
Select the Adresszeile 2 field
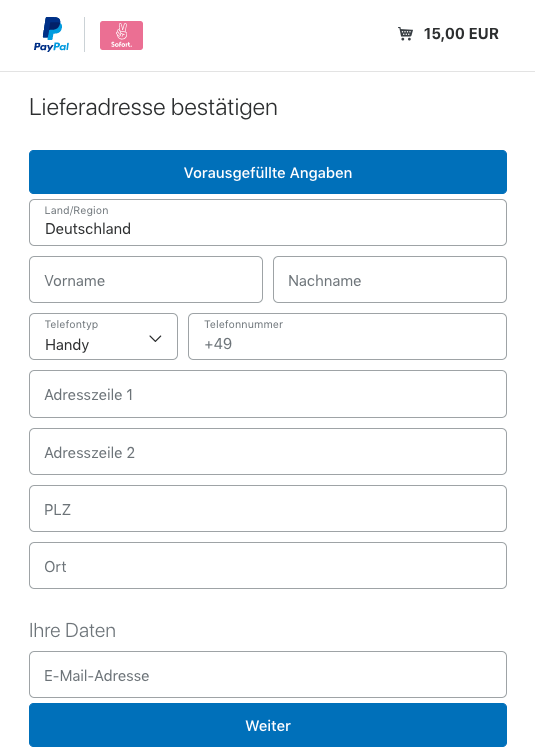268,452
